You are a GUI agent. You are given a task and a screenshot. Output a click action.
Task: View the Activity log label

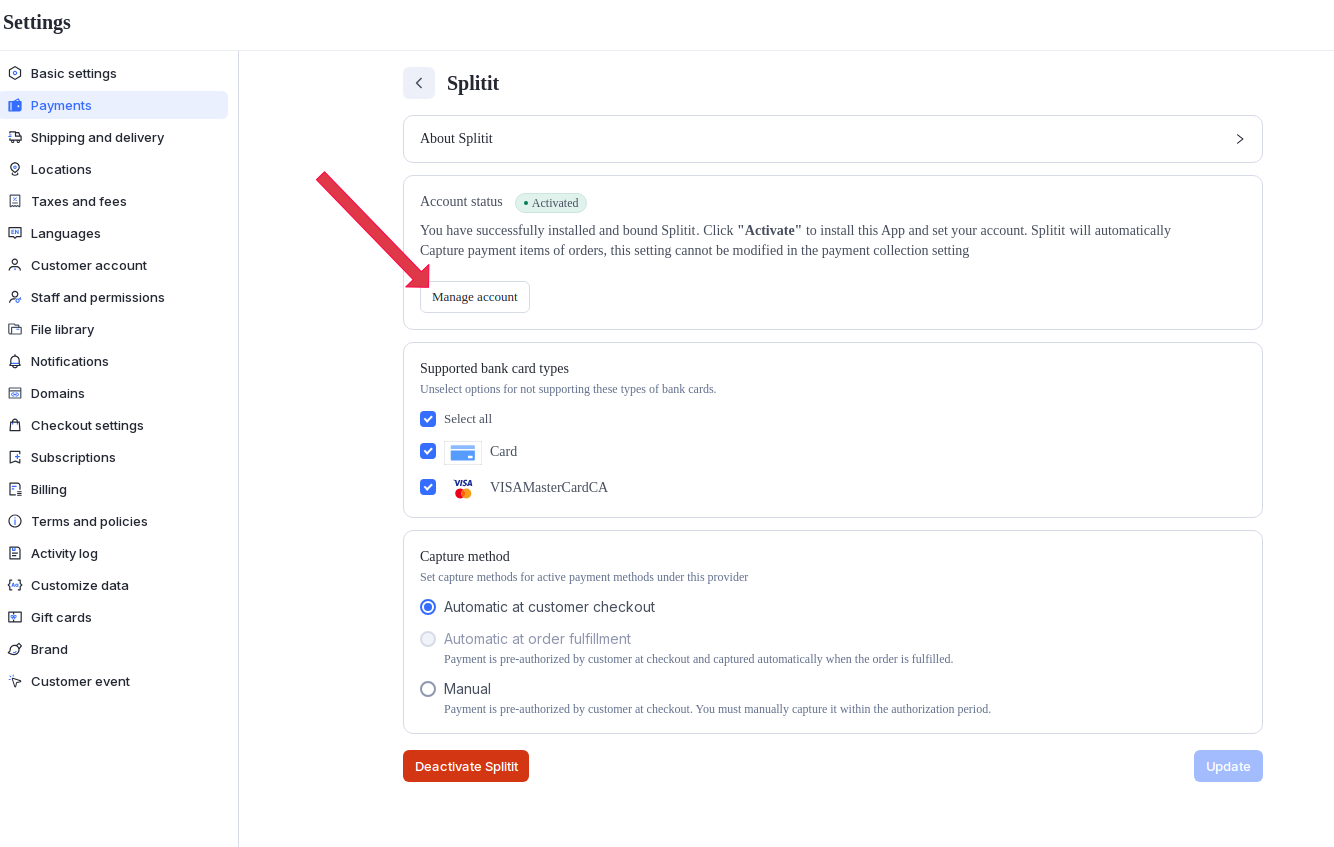point(64,553)
